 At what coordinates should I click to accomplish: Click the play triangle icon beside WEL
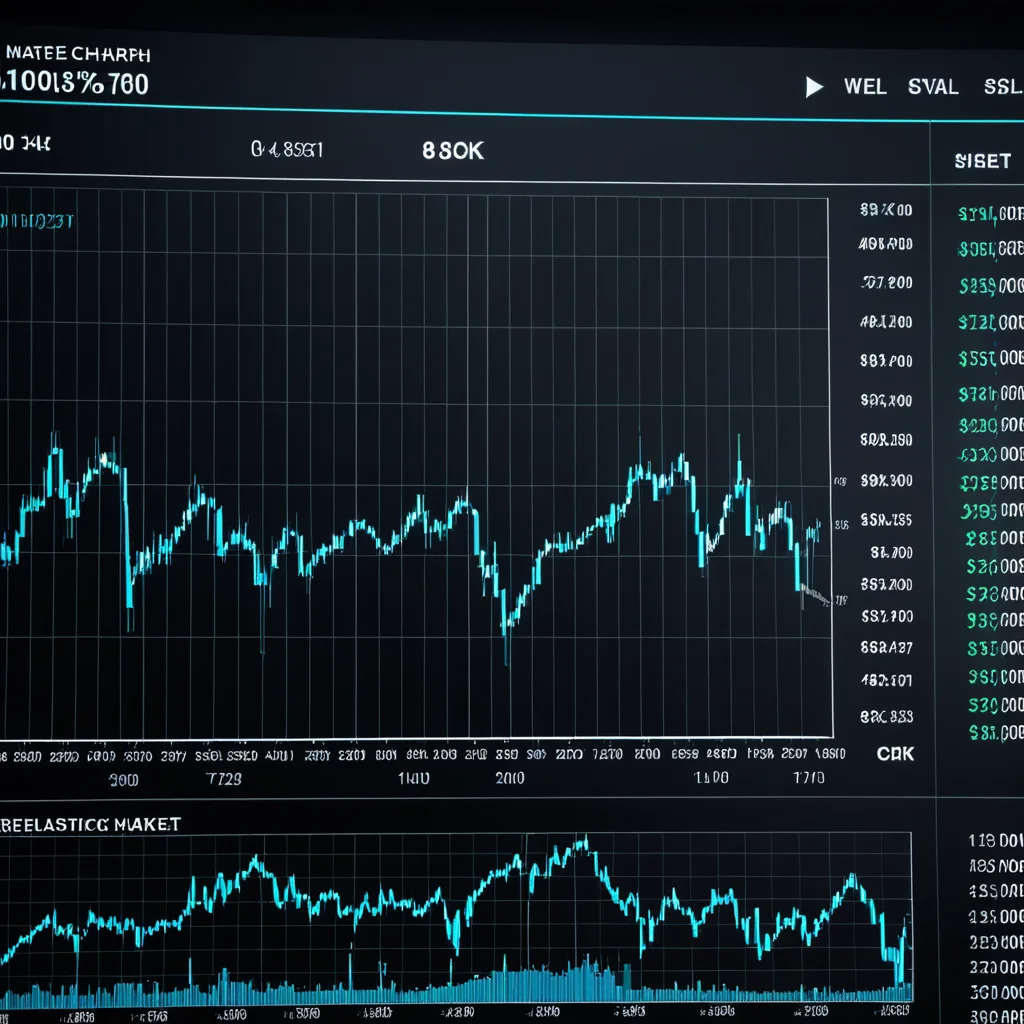pos(814,87)
